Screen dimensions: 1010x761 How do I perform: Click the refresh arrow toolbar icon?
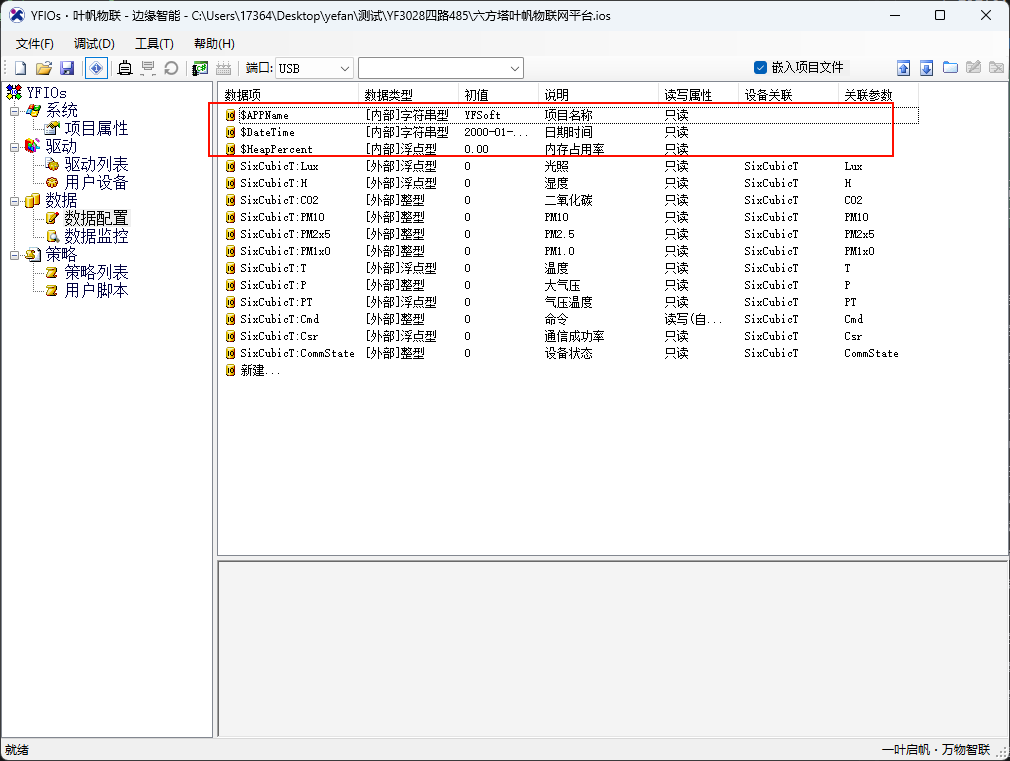pos(171,68)
